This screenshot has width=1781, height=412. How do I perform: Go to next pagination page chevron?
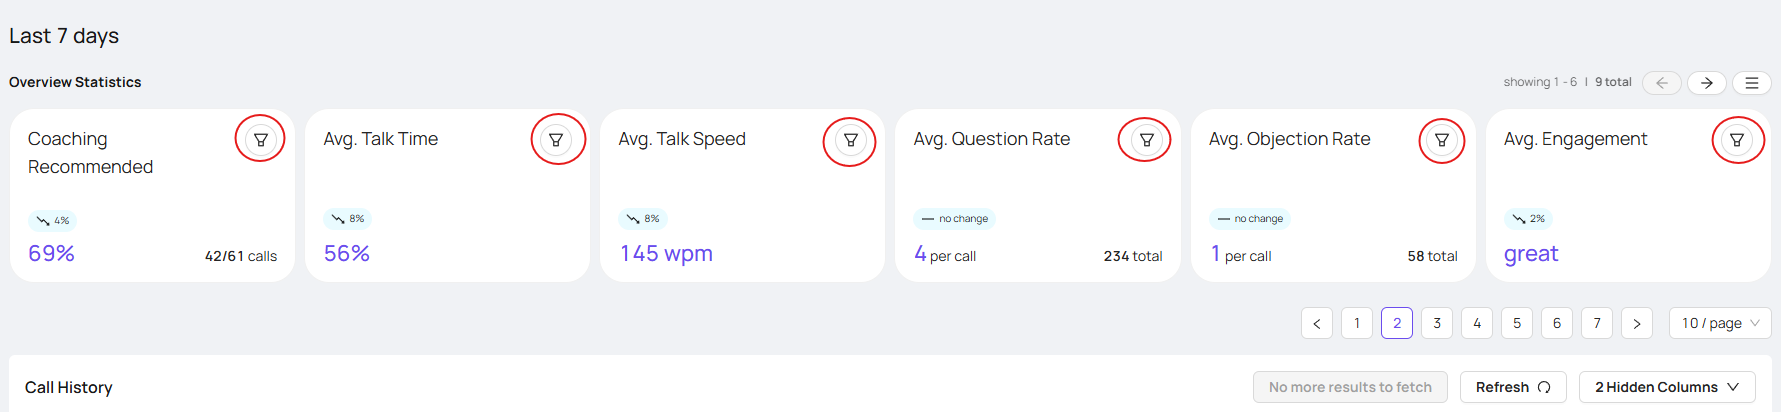pos(1637,323)
